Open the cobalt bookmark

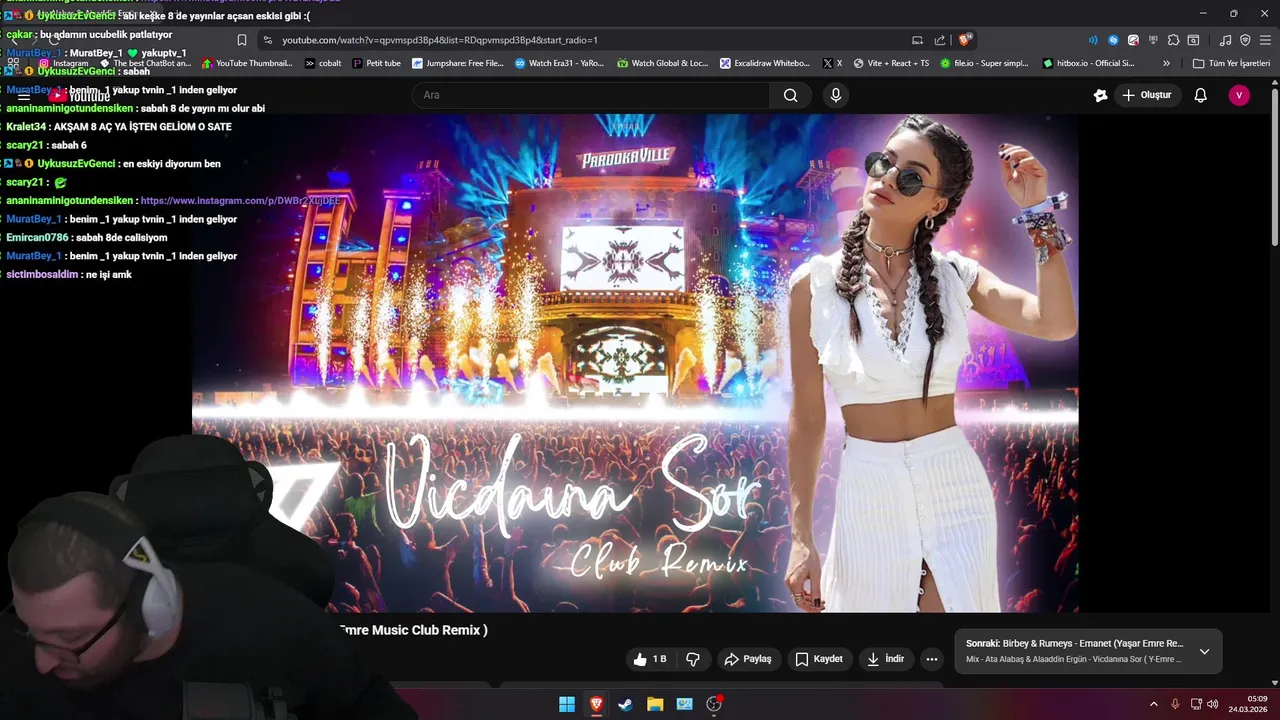click(x=323, y=63)
